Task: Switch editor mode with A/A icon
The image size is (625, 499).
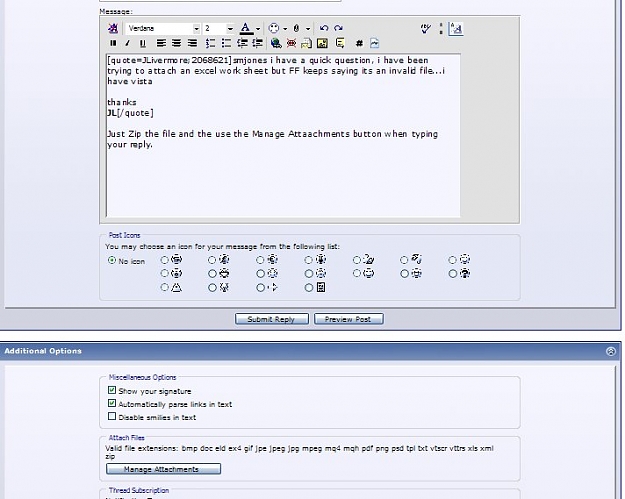Action: coord(456,29)
